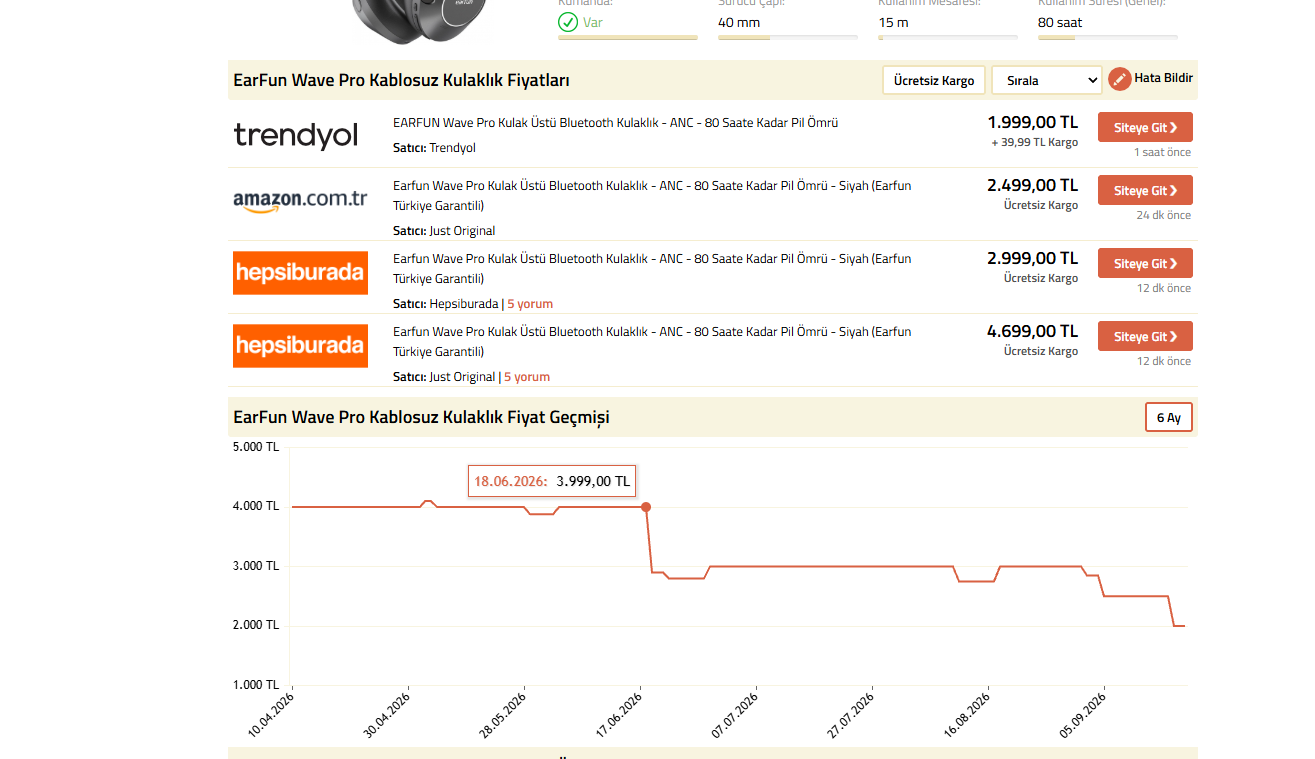Image resolution: width=1315 pixels, height=759 pixels.
Task: Click Siteye Git for the 4.699,00 TL offer
Action: pyautogui.click(x=1145, y=336)
